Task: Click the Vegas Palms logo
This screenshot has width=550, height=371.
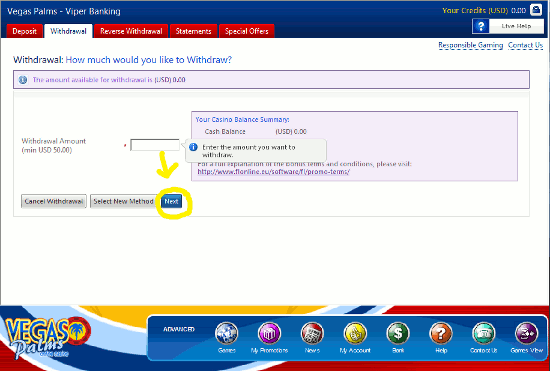Action: click(x=47, y=338)
